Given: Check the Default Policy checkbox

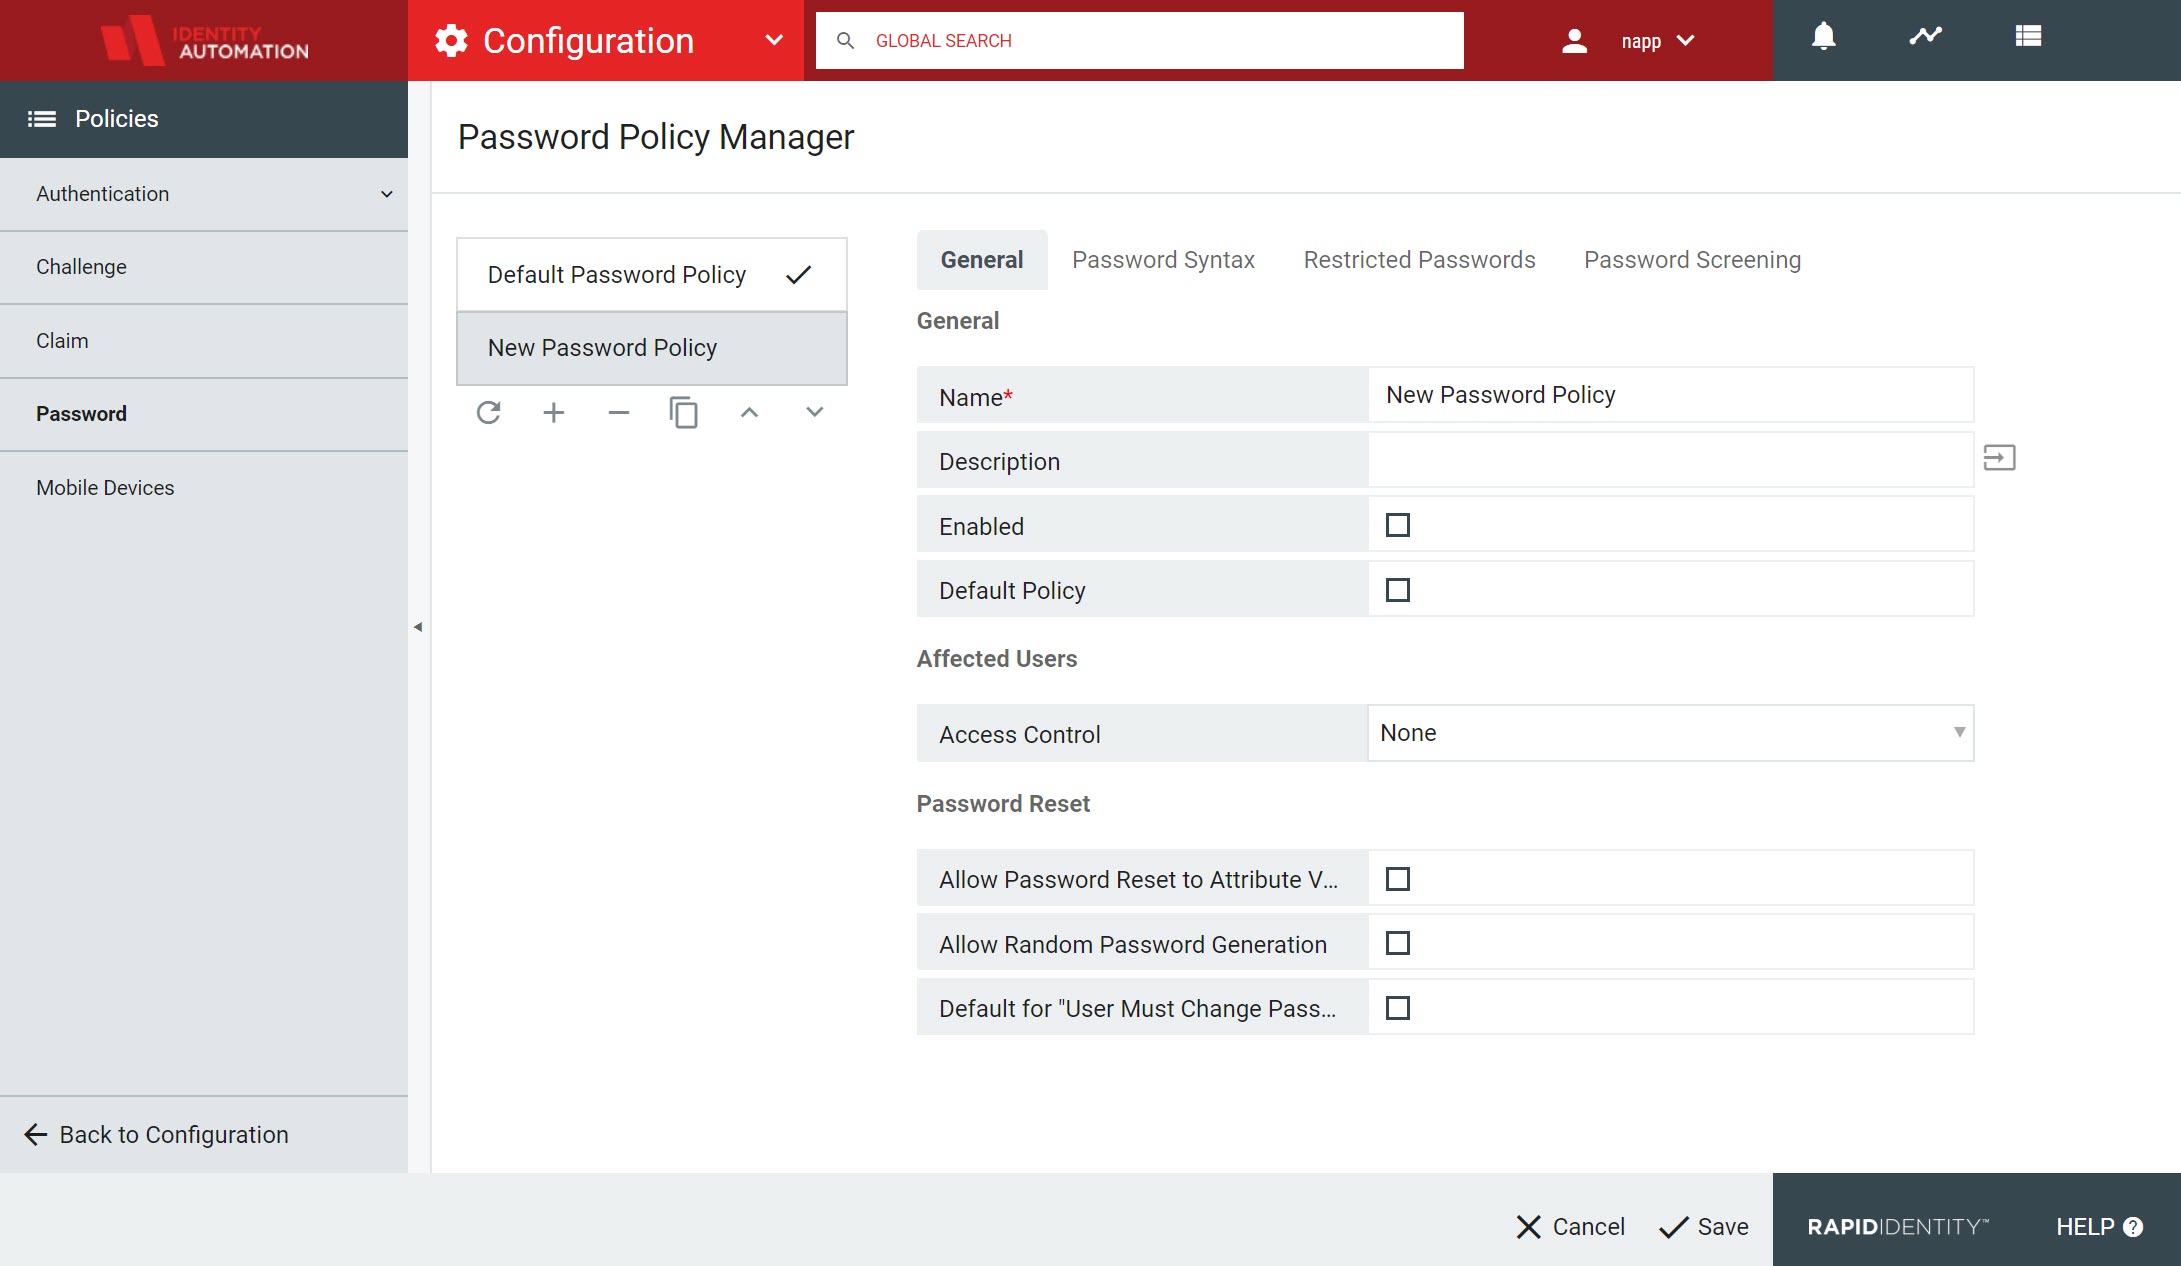Looking at the screenshot, I should (x=1398, y=590).
